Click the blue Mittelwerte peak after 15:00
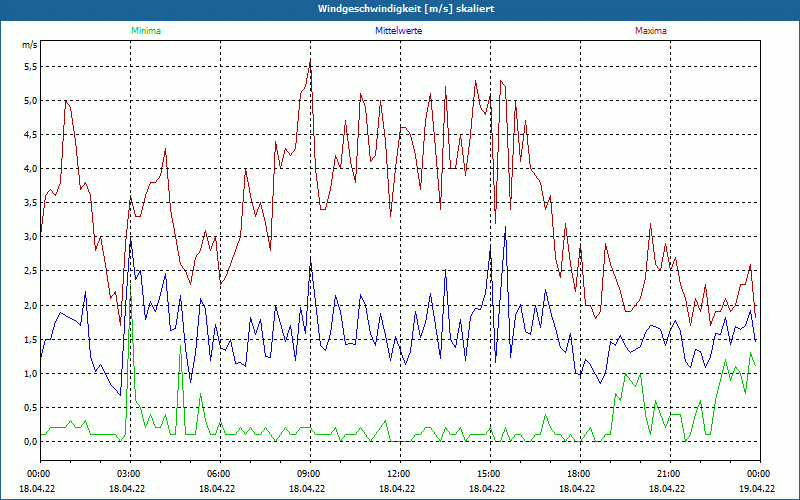 pyautogui.click(x=505, y=227)
